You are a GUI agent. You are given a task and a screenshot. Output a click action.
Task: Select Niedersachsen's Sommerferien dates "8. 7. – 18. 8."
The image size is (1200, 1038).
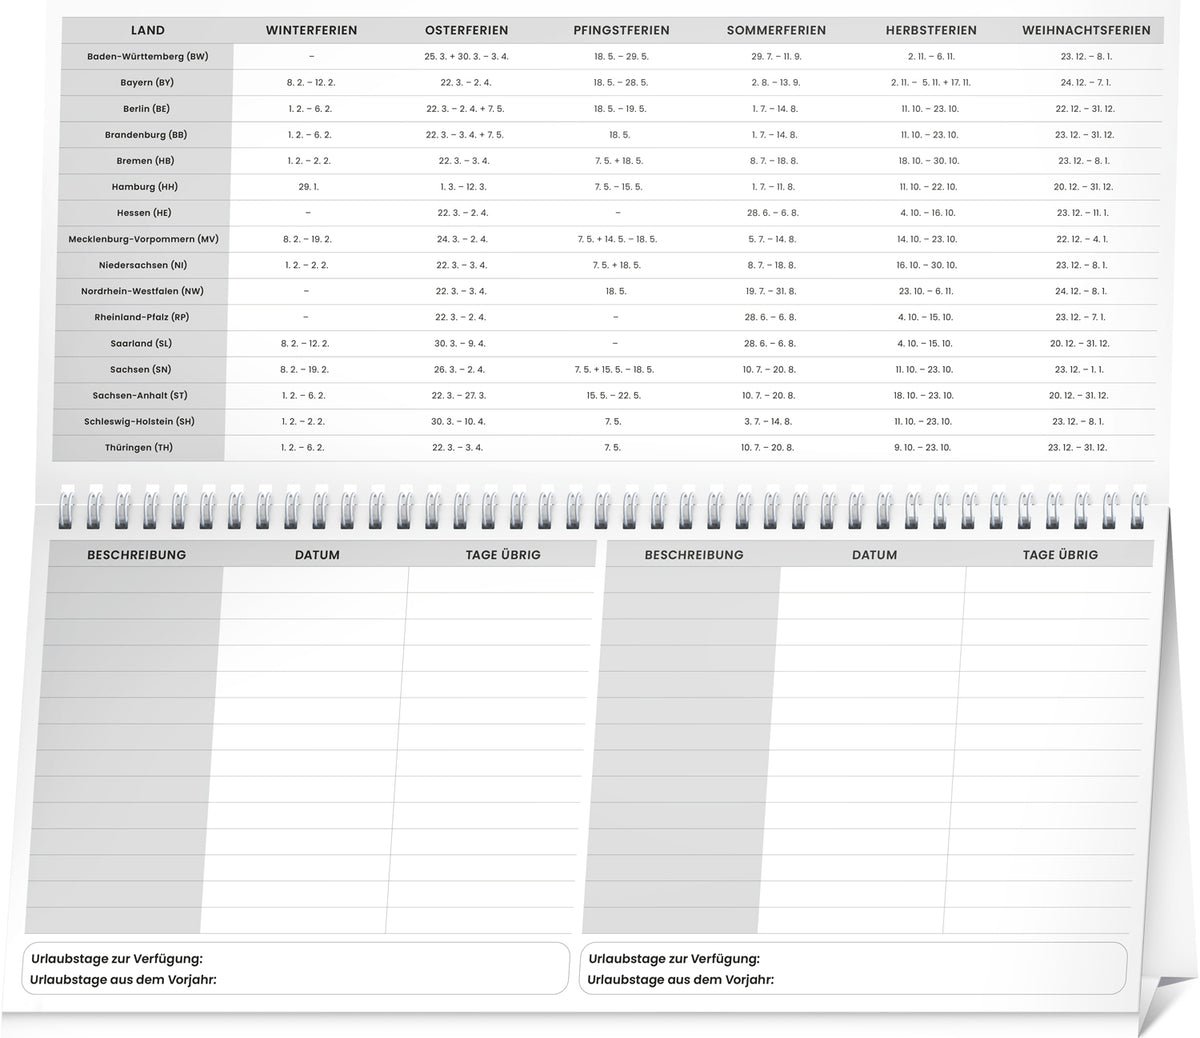(x=771, y=265)
